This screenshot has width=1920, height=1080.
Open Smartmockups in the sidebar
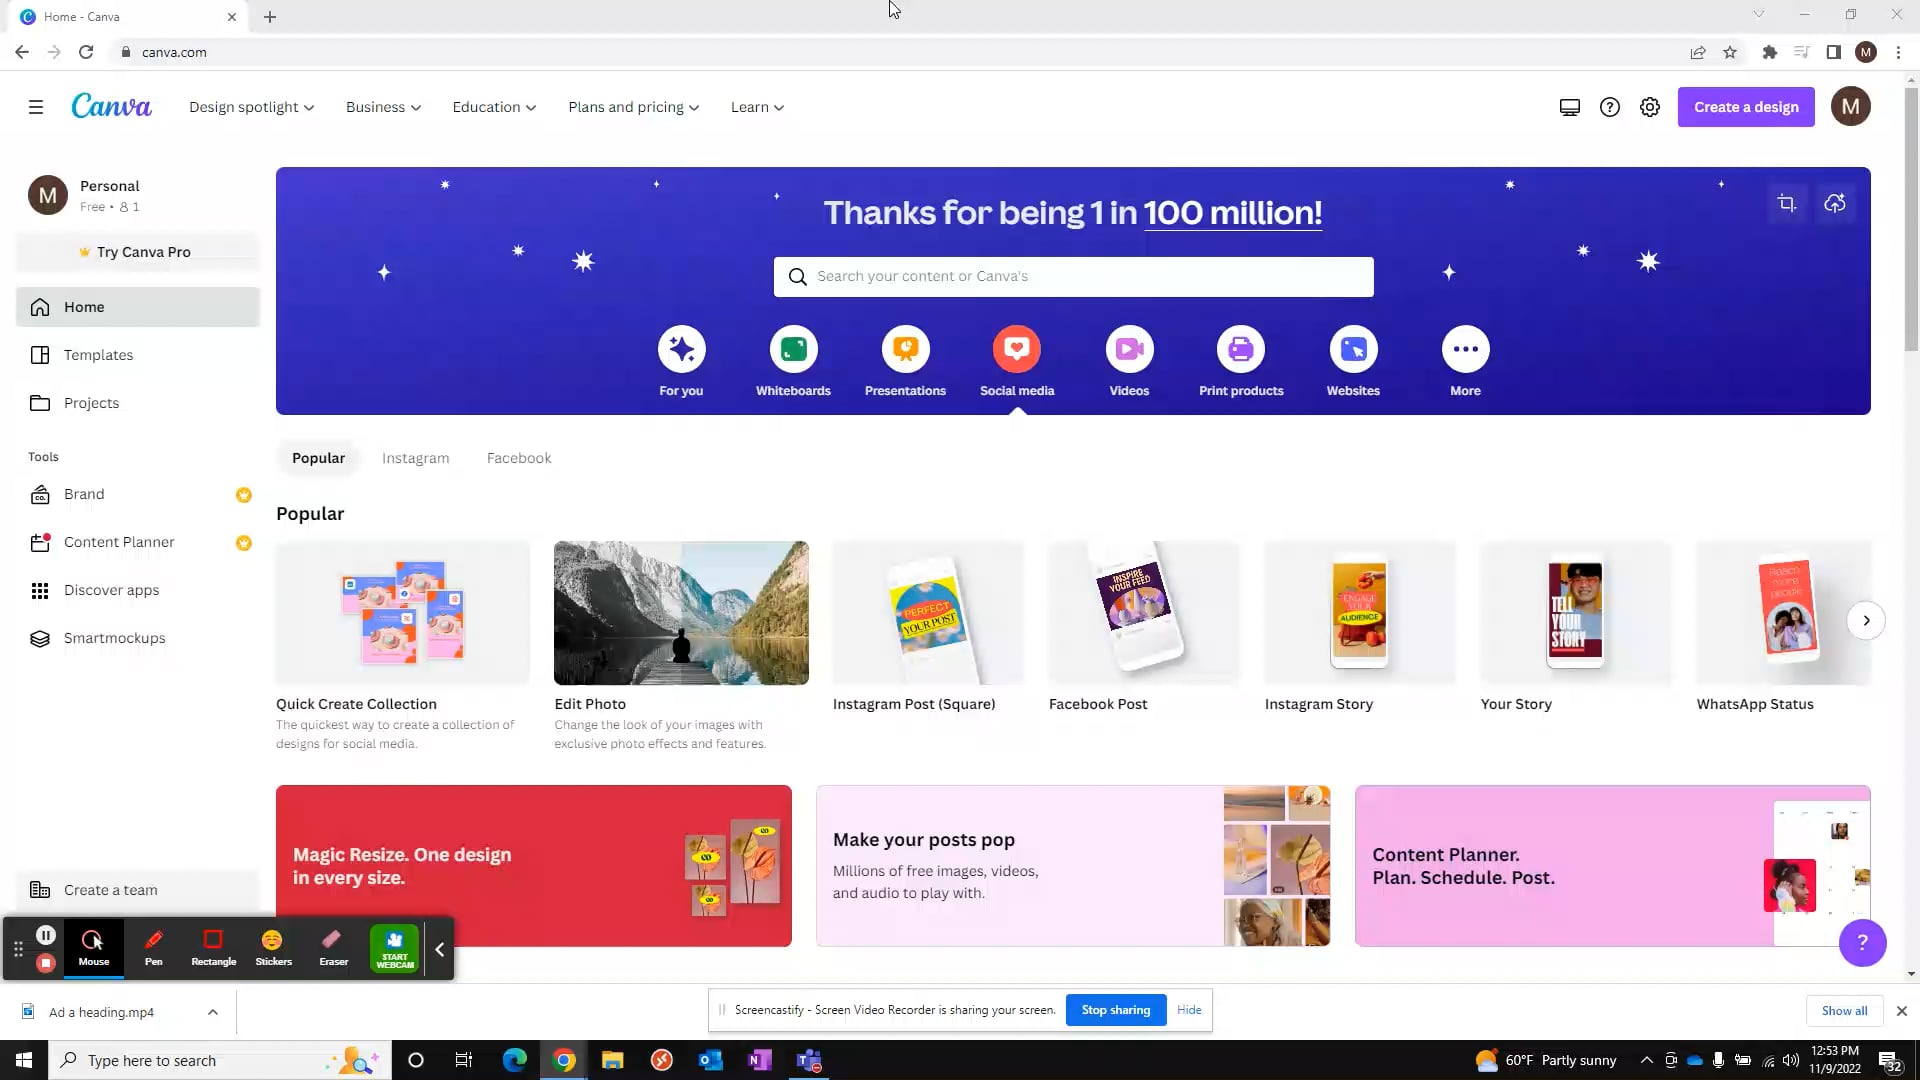click(138, 638)
